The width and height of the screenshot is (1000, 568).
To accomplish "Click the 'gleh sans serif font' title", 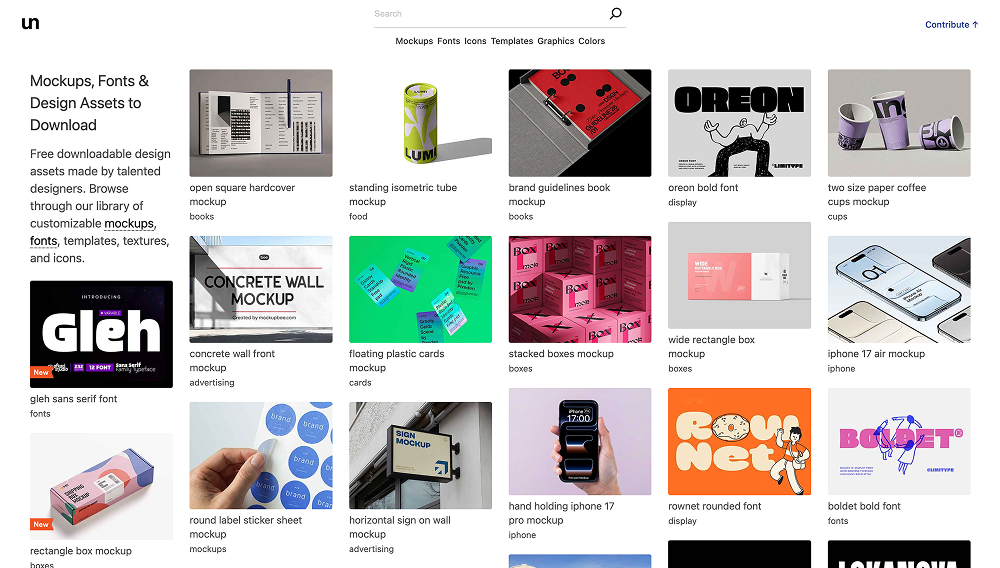I will tap(73, 399).
